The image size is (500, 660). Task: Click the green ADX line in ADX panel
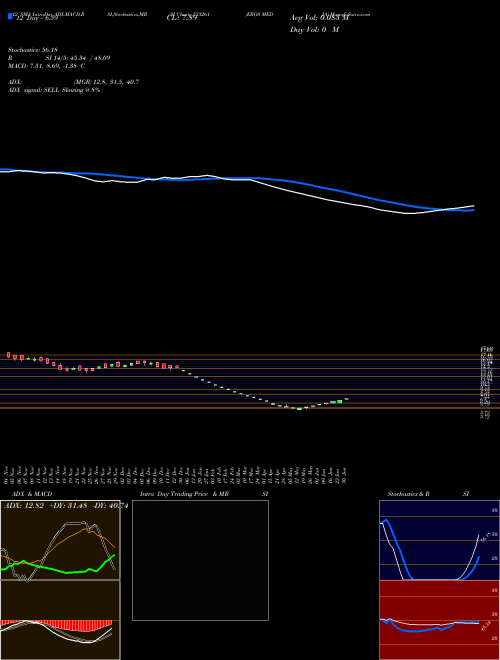coord(57,568)
